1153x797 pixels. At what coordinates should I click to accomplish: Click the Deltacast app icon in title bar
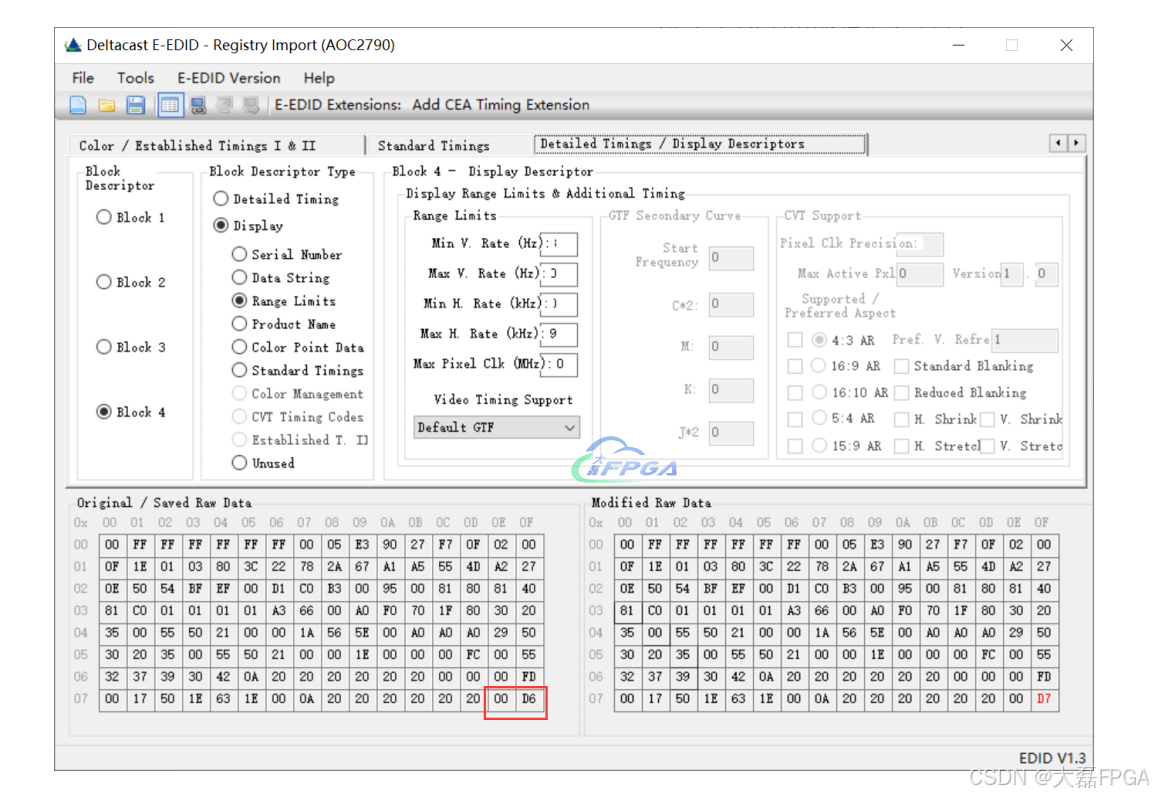click(x=73, y=45)
